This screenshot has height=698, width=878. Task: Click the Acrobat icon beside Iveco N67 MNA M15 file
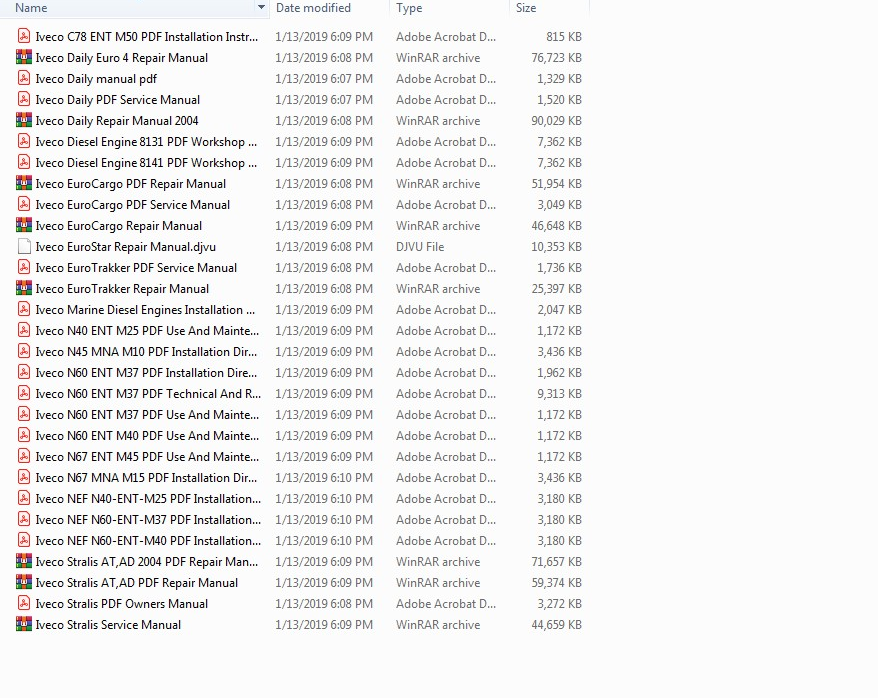coord(23,477)
